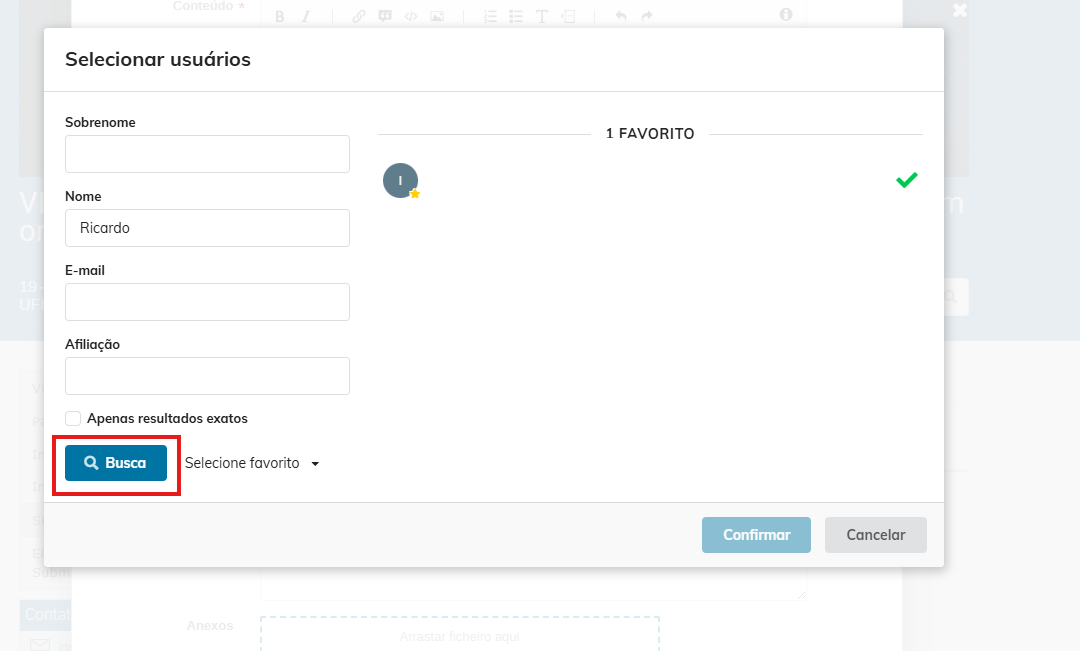This screenshot has width=1080, height=651.
Task: Open the "Selecione favorito" dropdown
Action: (252, 463)
